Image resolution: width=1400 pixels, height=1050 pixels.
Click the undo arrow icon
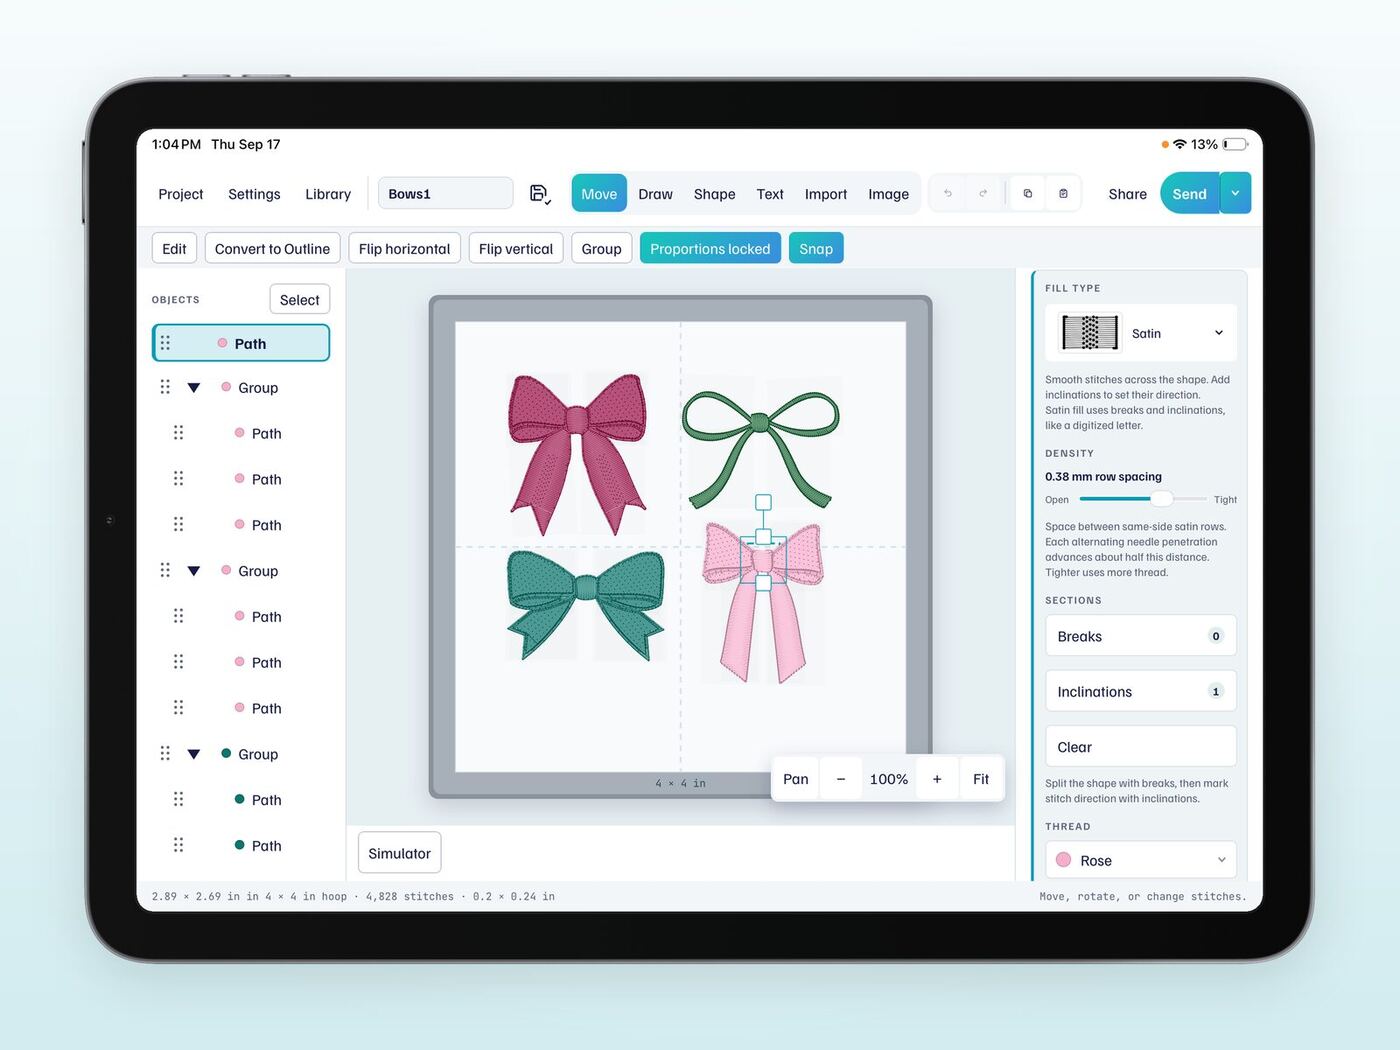(x=948, y=194)
